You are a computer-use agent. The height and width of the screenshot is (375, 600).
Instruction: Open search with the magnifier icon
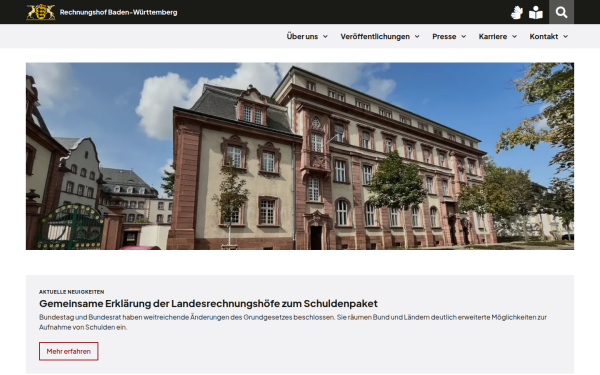(x=561, y=12)
